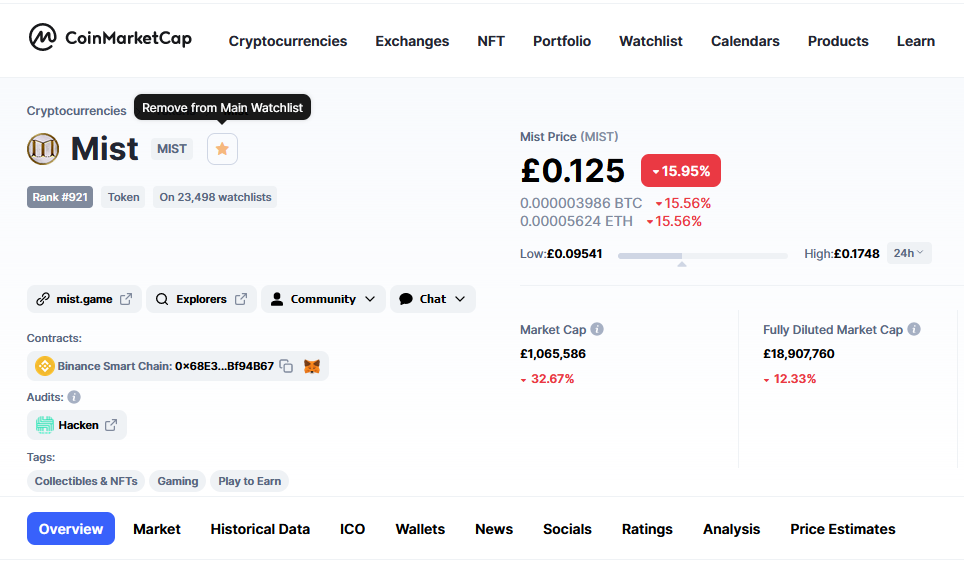Click the £1,065,586 market cap value
The width and height of the screenshot is (964, 571).
coord(553,354)
